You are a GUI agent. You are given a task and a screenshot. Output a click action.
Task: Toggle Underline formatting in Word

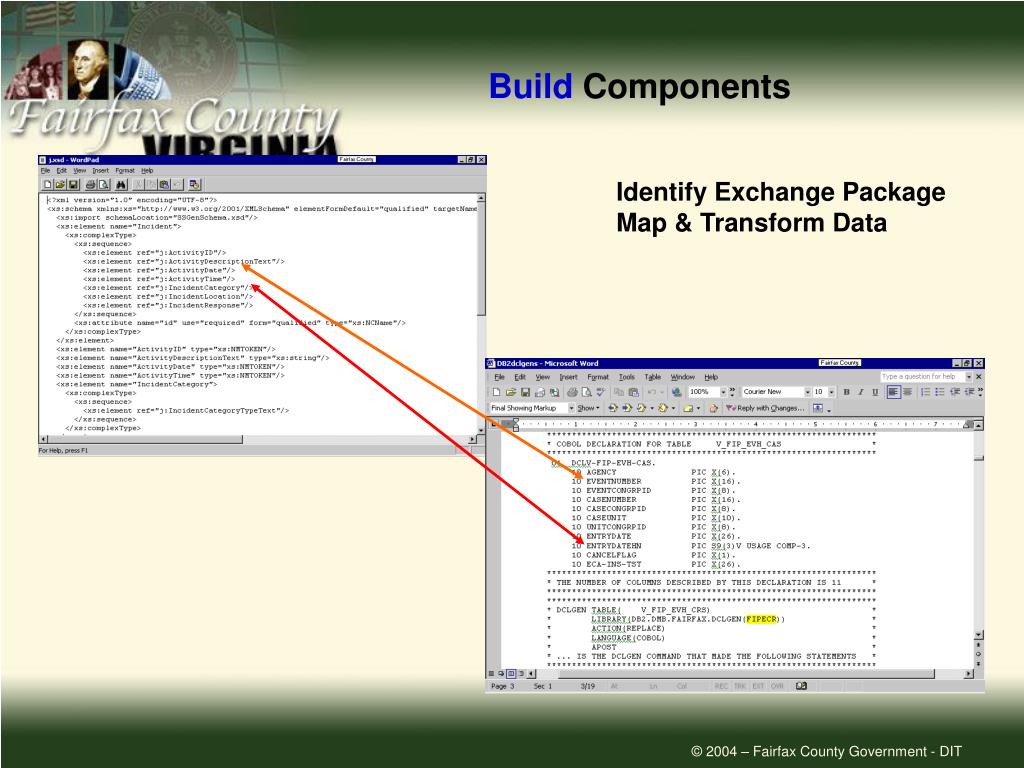pyautogui.click(x=875, y=392)
